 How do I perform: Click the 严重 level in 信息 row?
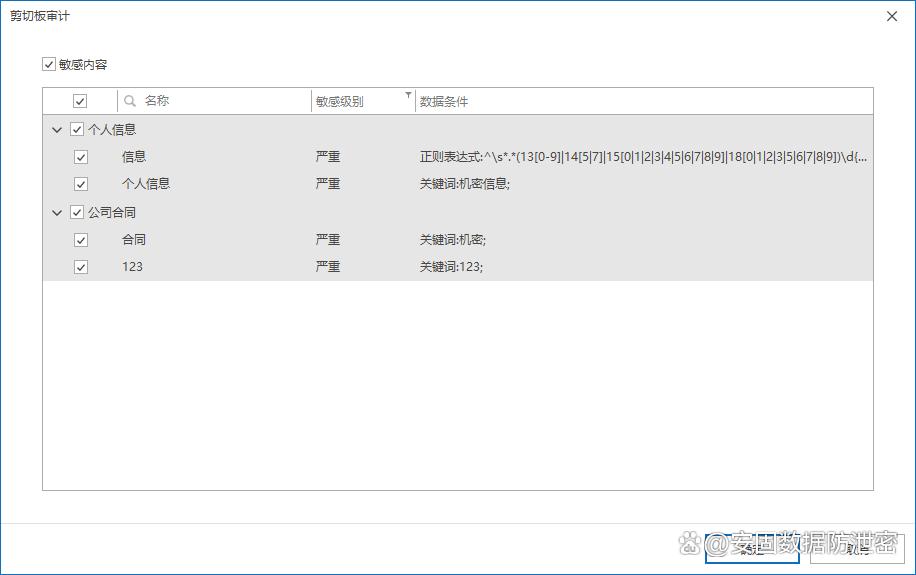coord(328,157)
